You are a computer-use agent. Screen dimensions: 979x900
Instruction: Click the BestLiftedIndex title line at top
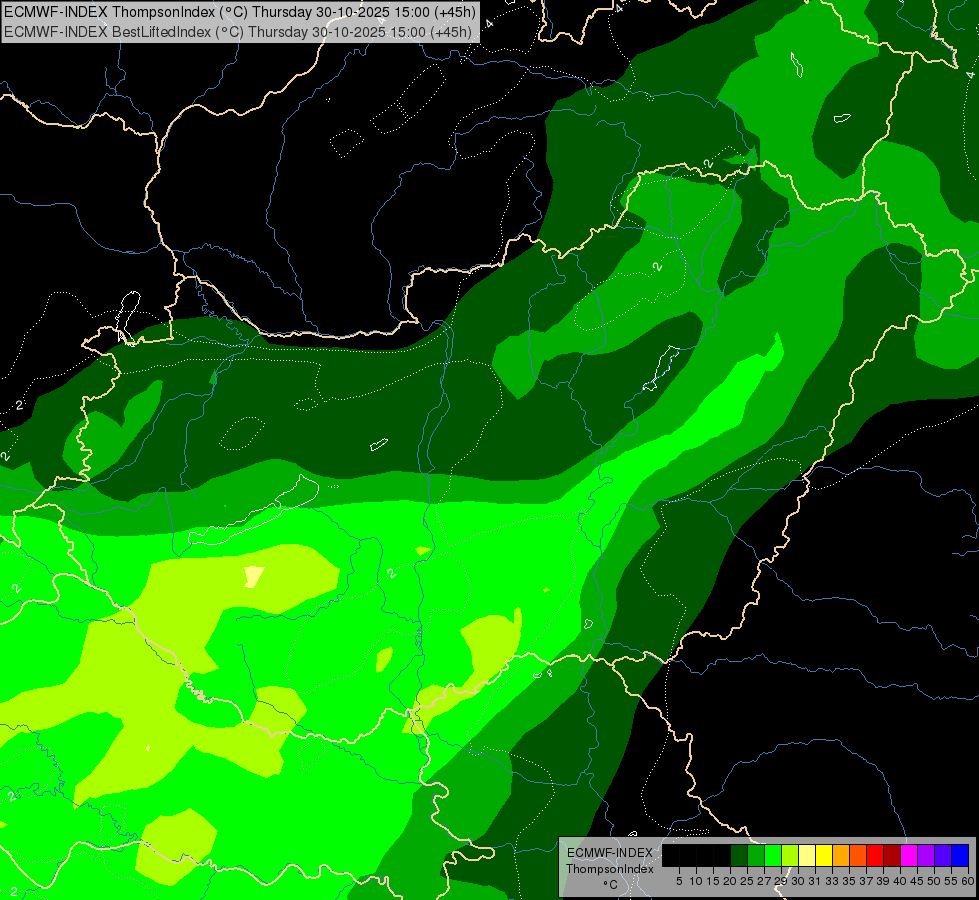(x=238, y=32)
